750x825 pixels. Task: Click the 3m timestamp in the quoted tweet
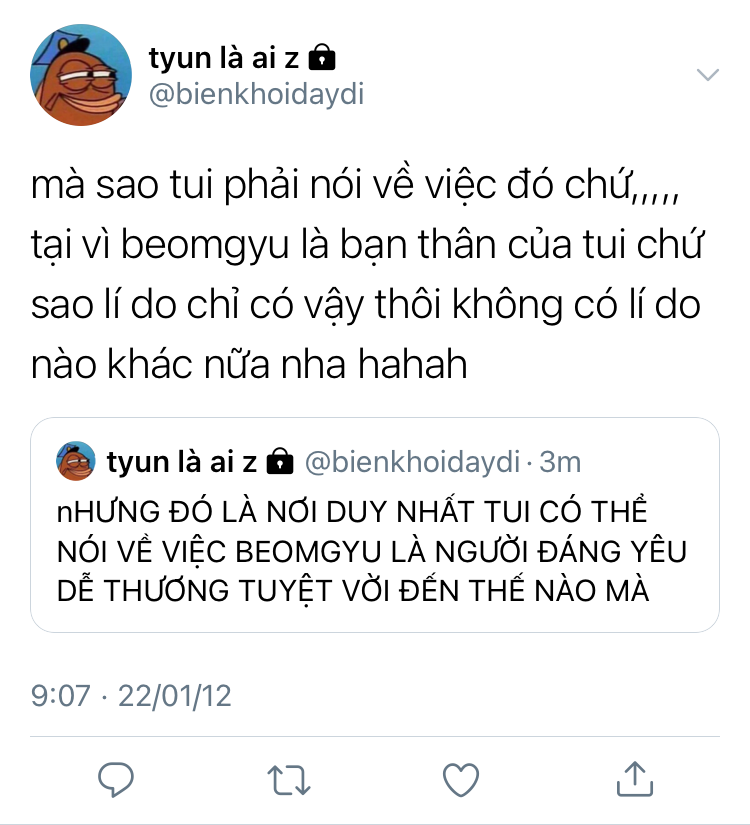(560, 462)
